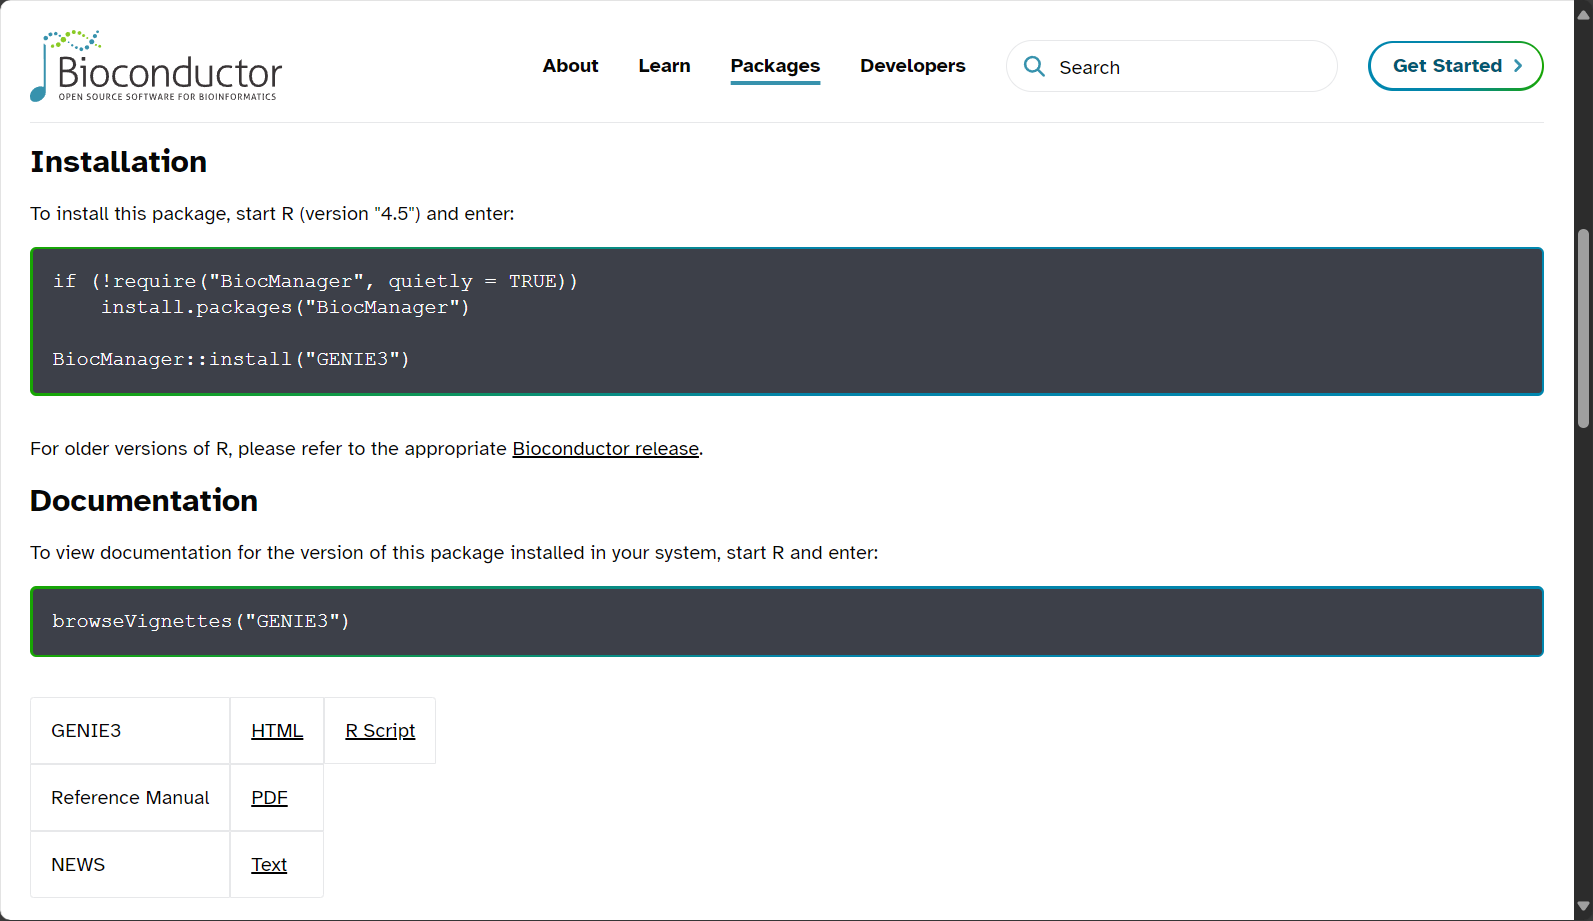Click the search magnifier icon
1593x921 pixels.
click(1034, 67)
